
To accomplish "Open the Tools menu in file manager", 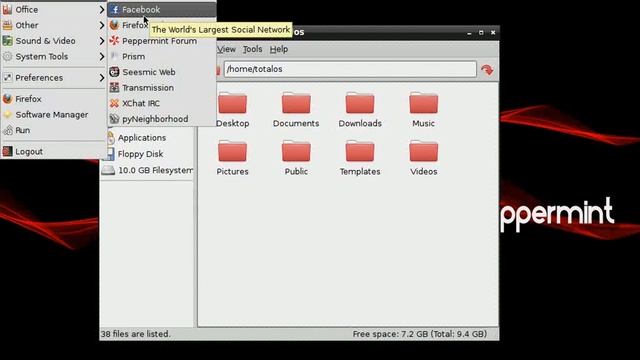I will click(253, 49).
